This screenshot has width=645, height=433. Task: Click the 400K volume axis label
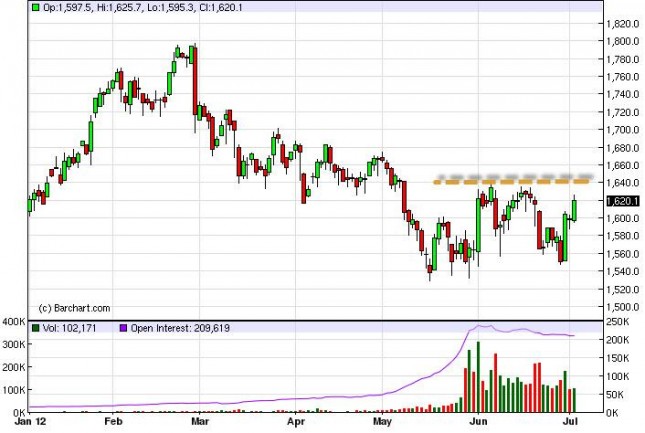(14, 322)
